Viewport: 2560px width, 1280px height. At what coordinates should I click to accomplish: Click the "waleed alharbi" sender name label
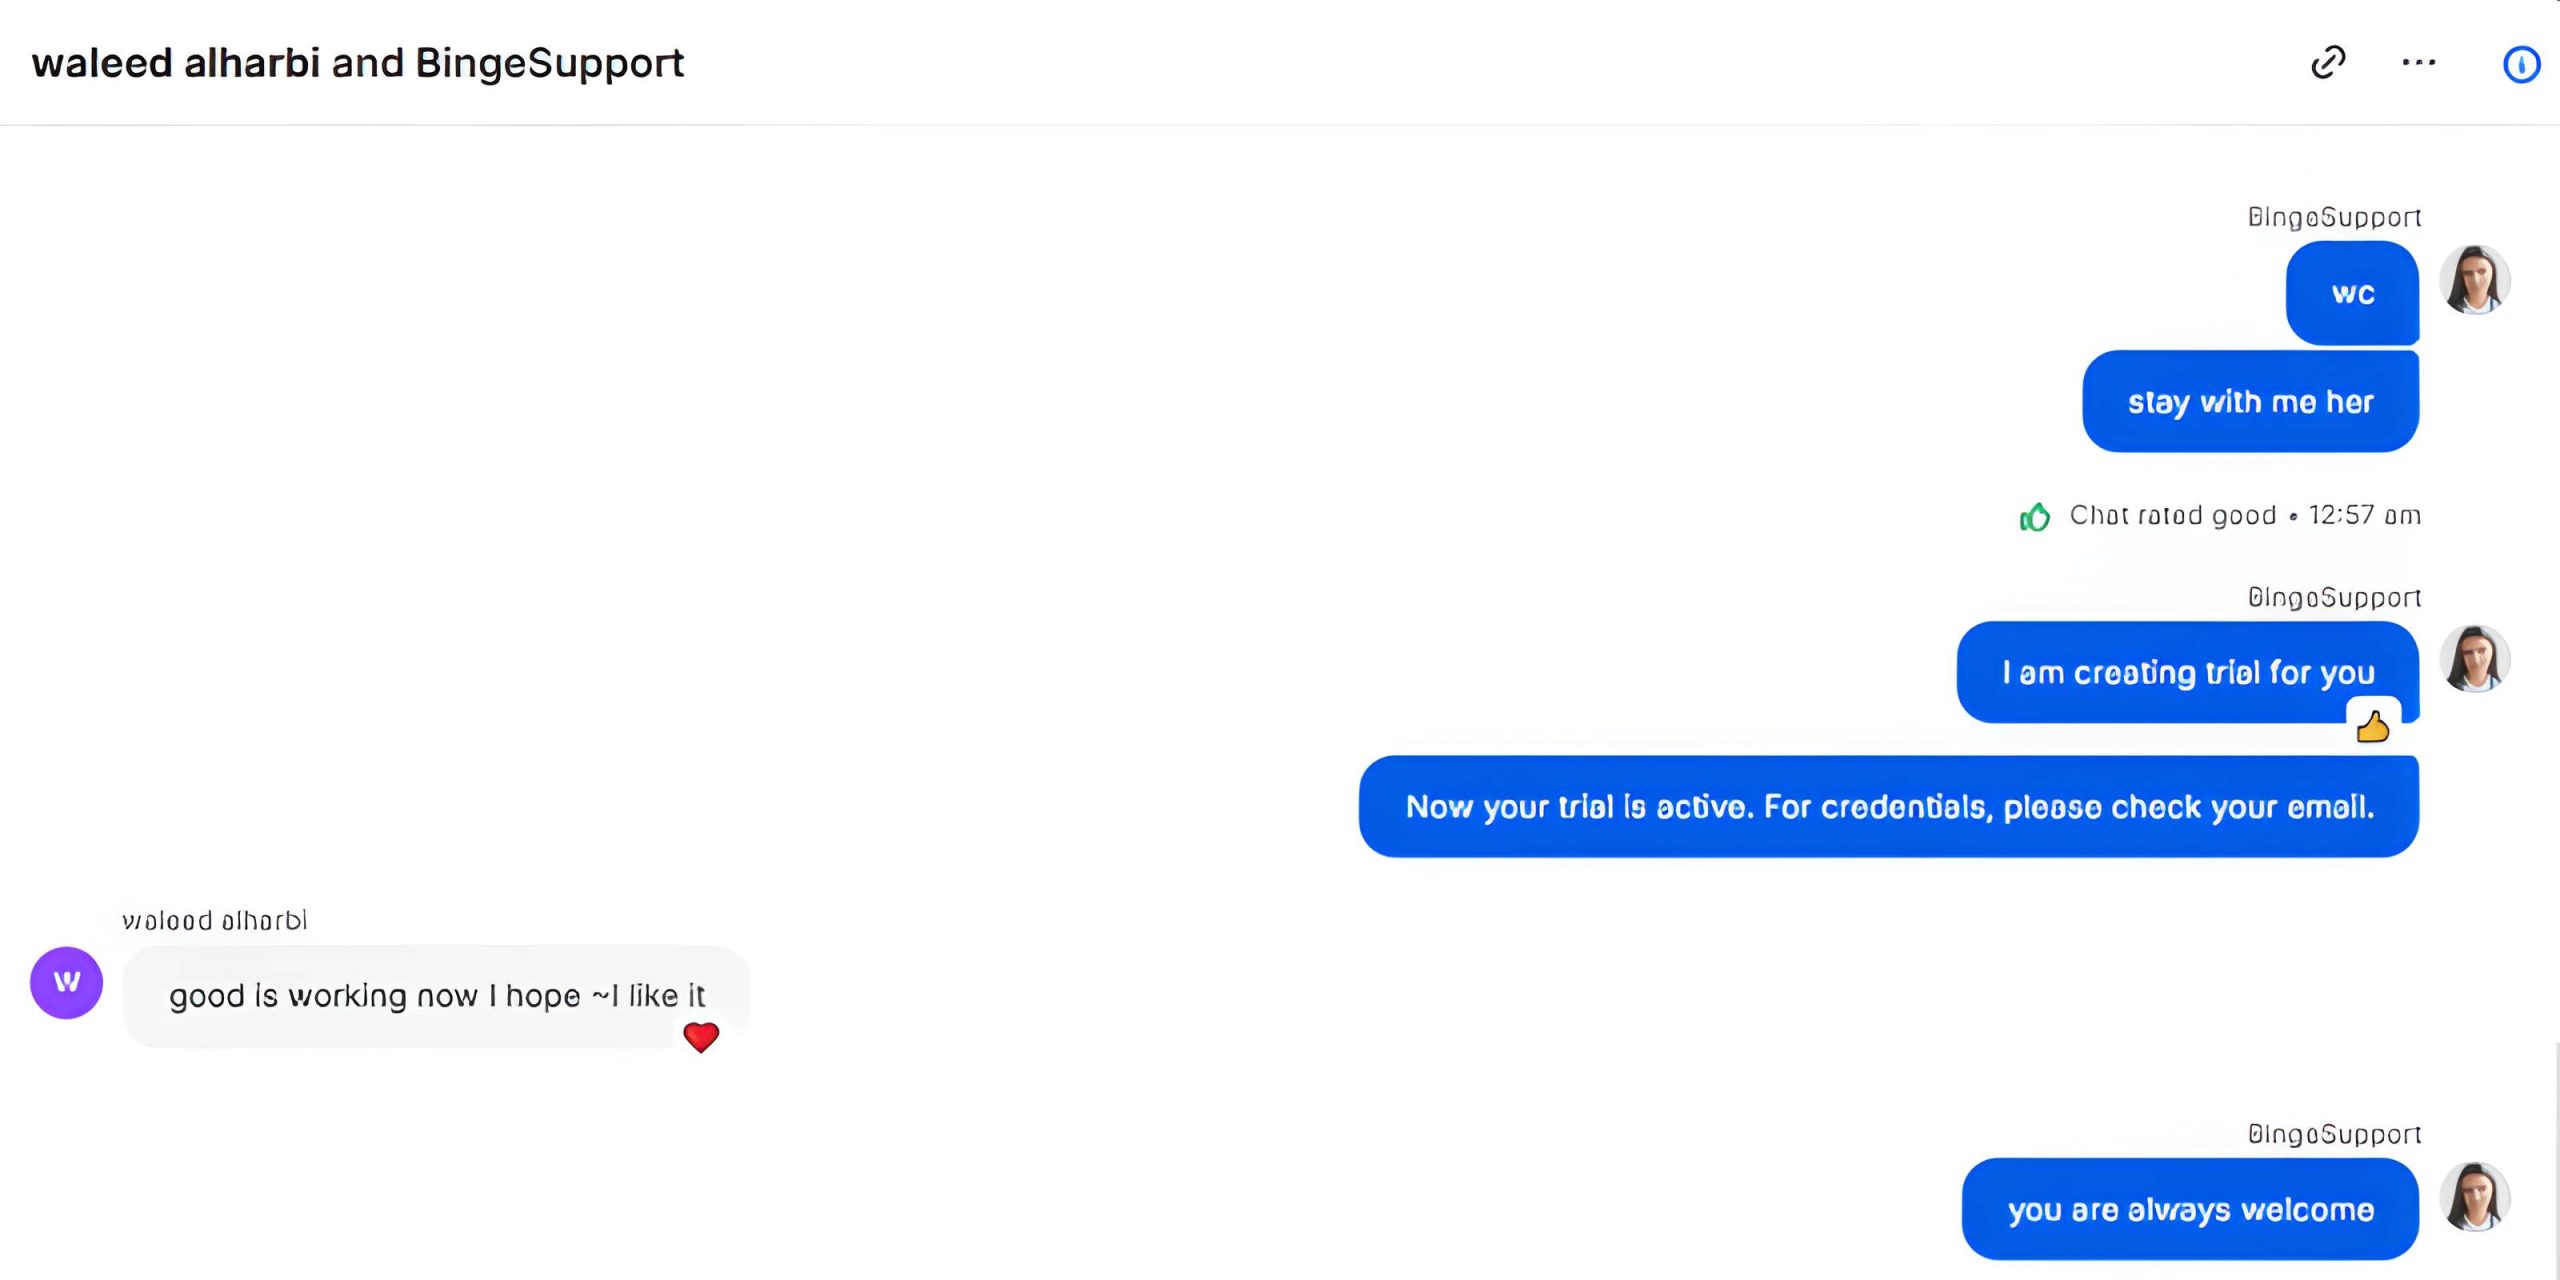(214, 920)
